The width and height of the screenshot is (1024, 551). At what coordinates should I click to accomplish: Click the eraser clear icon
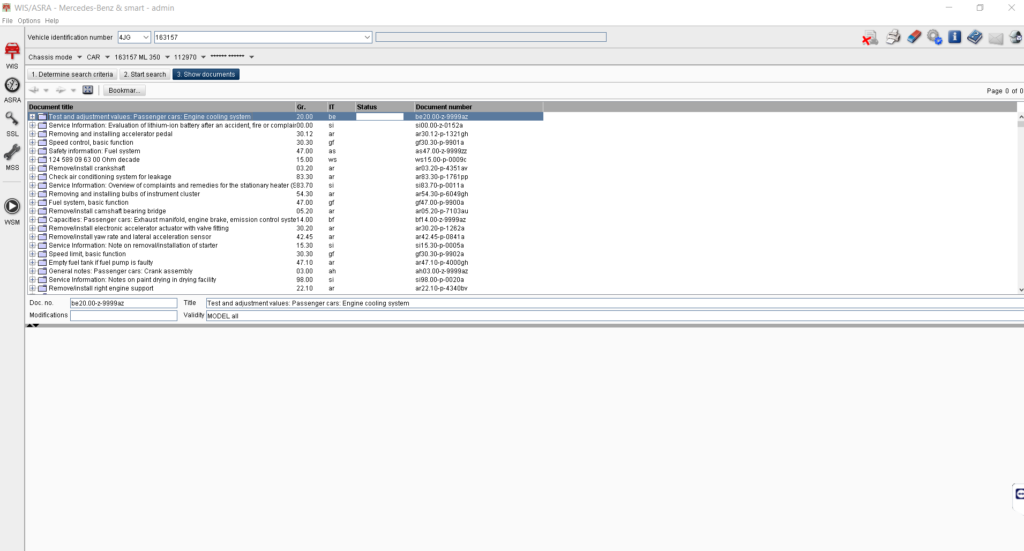click(914, 37)
